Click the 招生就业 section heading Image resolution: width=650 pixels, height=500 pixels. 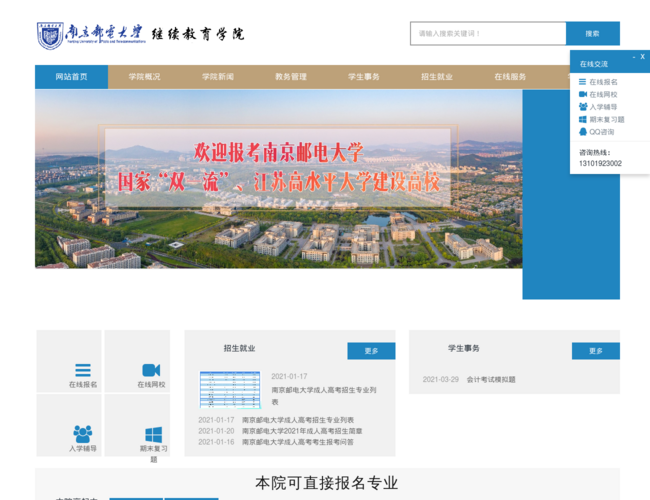[240, 348]
